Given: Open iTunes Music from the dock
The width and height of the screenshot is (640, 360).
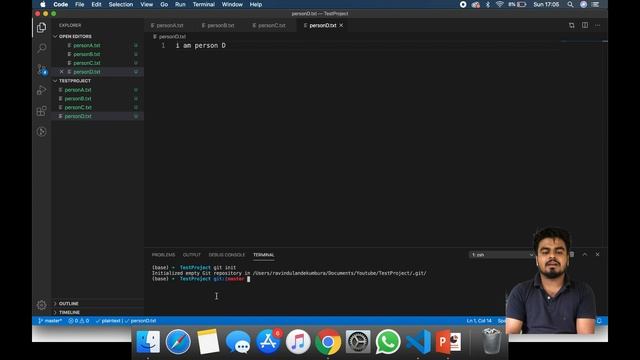Looking at the screenshot, I should 298,342.
